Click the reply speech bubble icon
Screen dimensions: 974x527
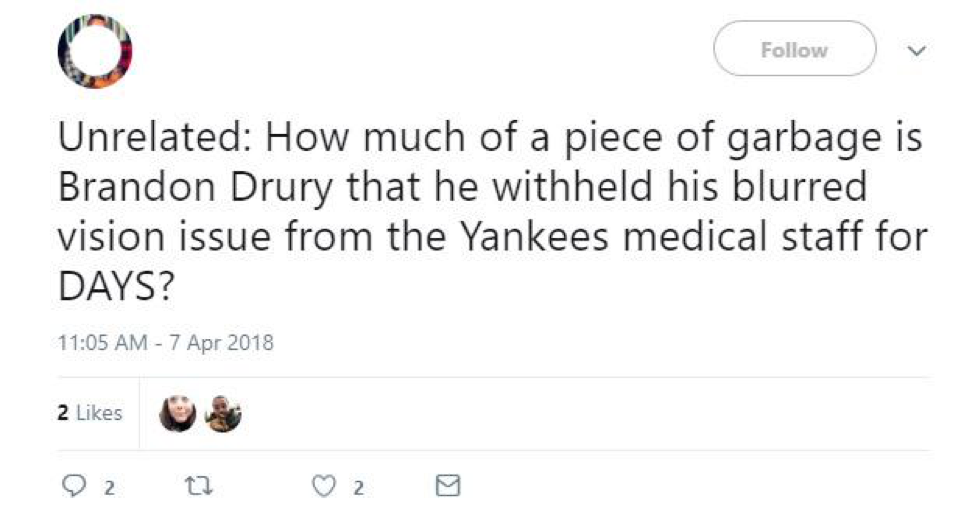74,487
